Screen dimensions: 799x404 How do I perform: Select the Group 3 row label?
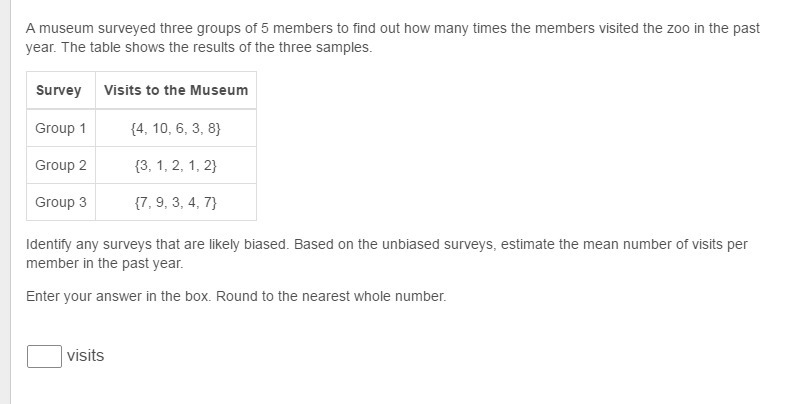click(61, 202)
